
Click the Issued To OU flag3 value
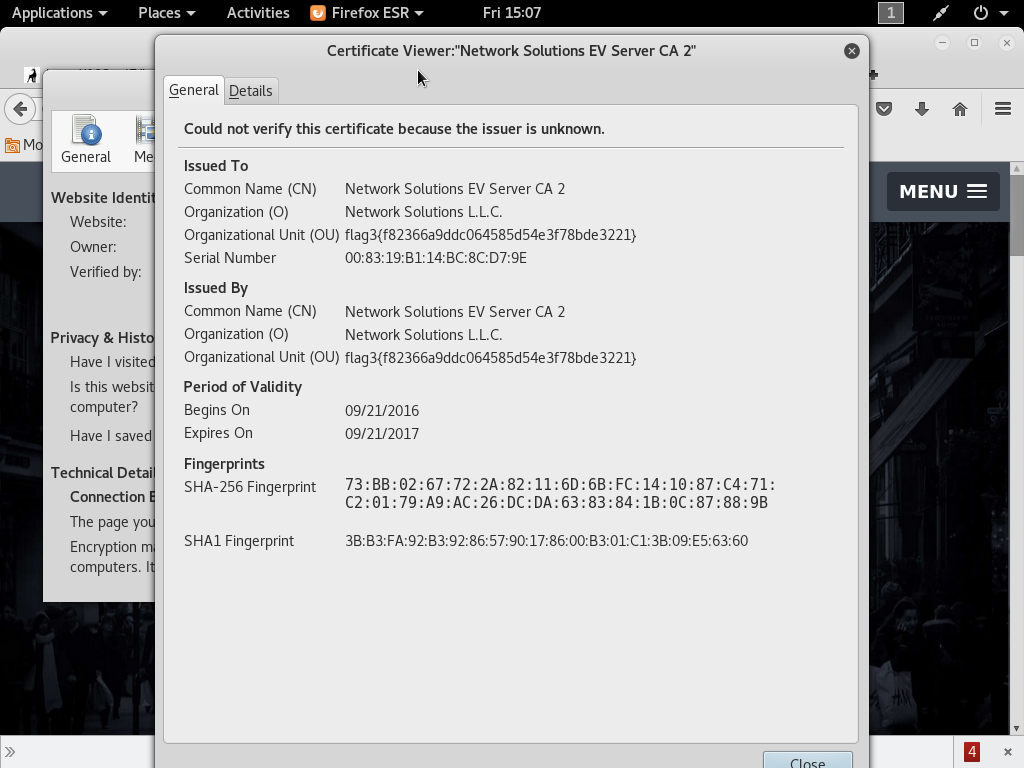490,235
